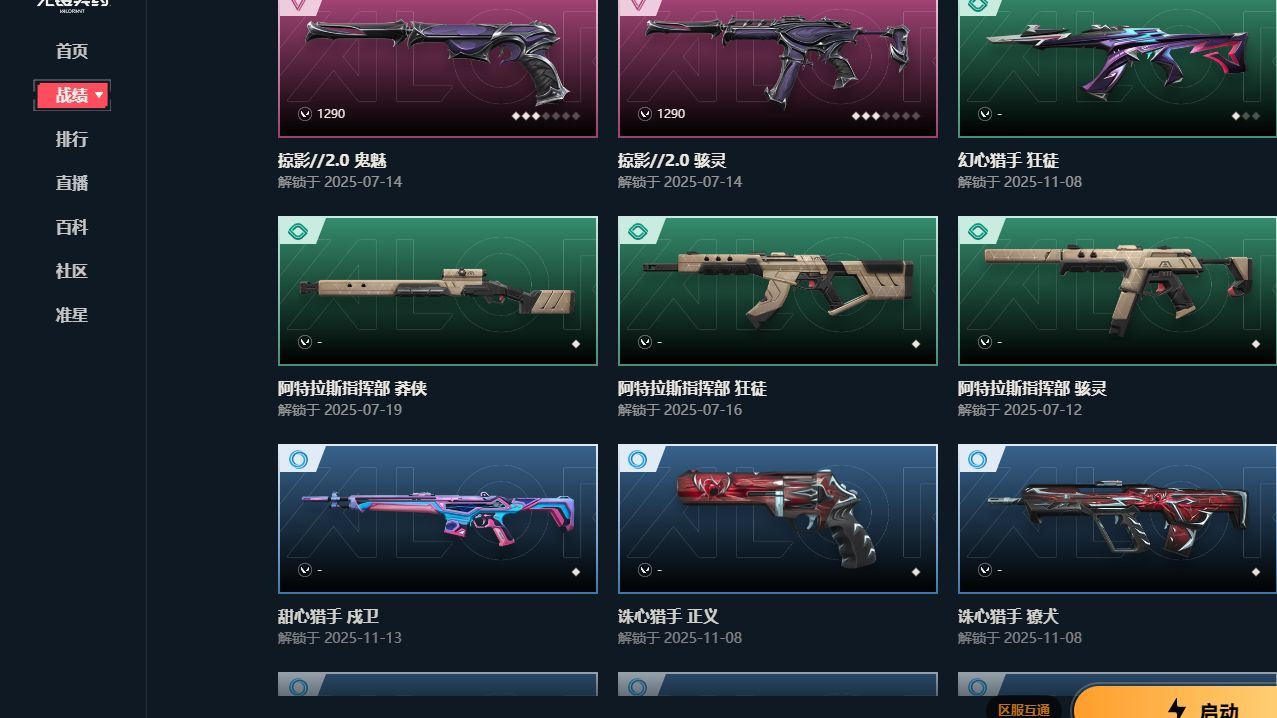
Task: Click the blue tier icon on 甜心猎手 戍卫
Action: tap(297, 459)
